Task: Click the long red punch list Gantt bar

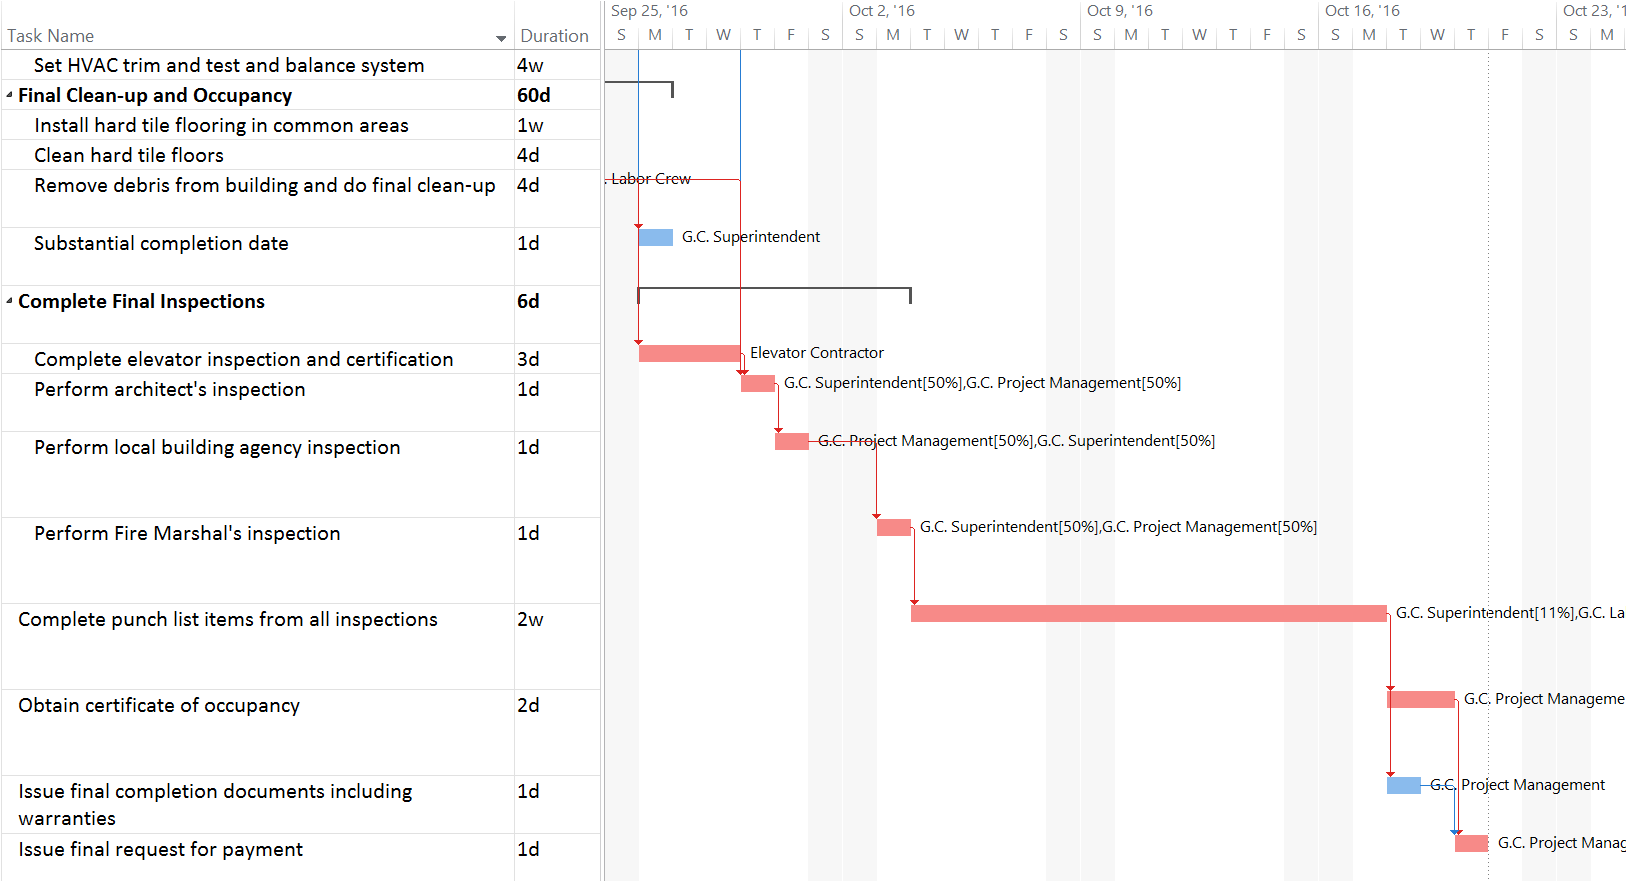Action: 1148,613
